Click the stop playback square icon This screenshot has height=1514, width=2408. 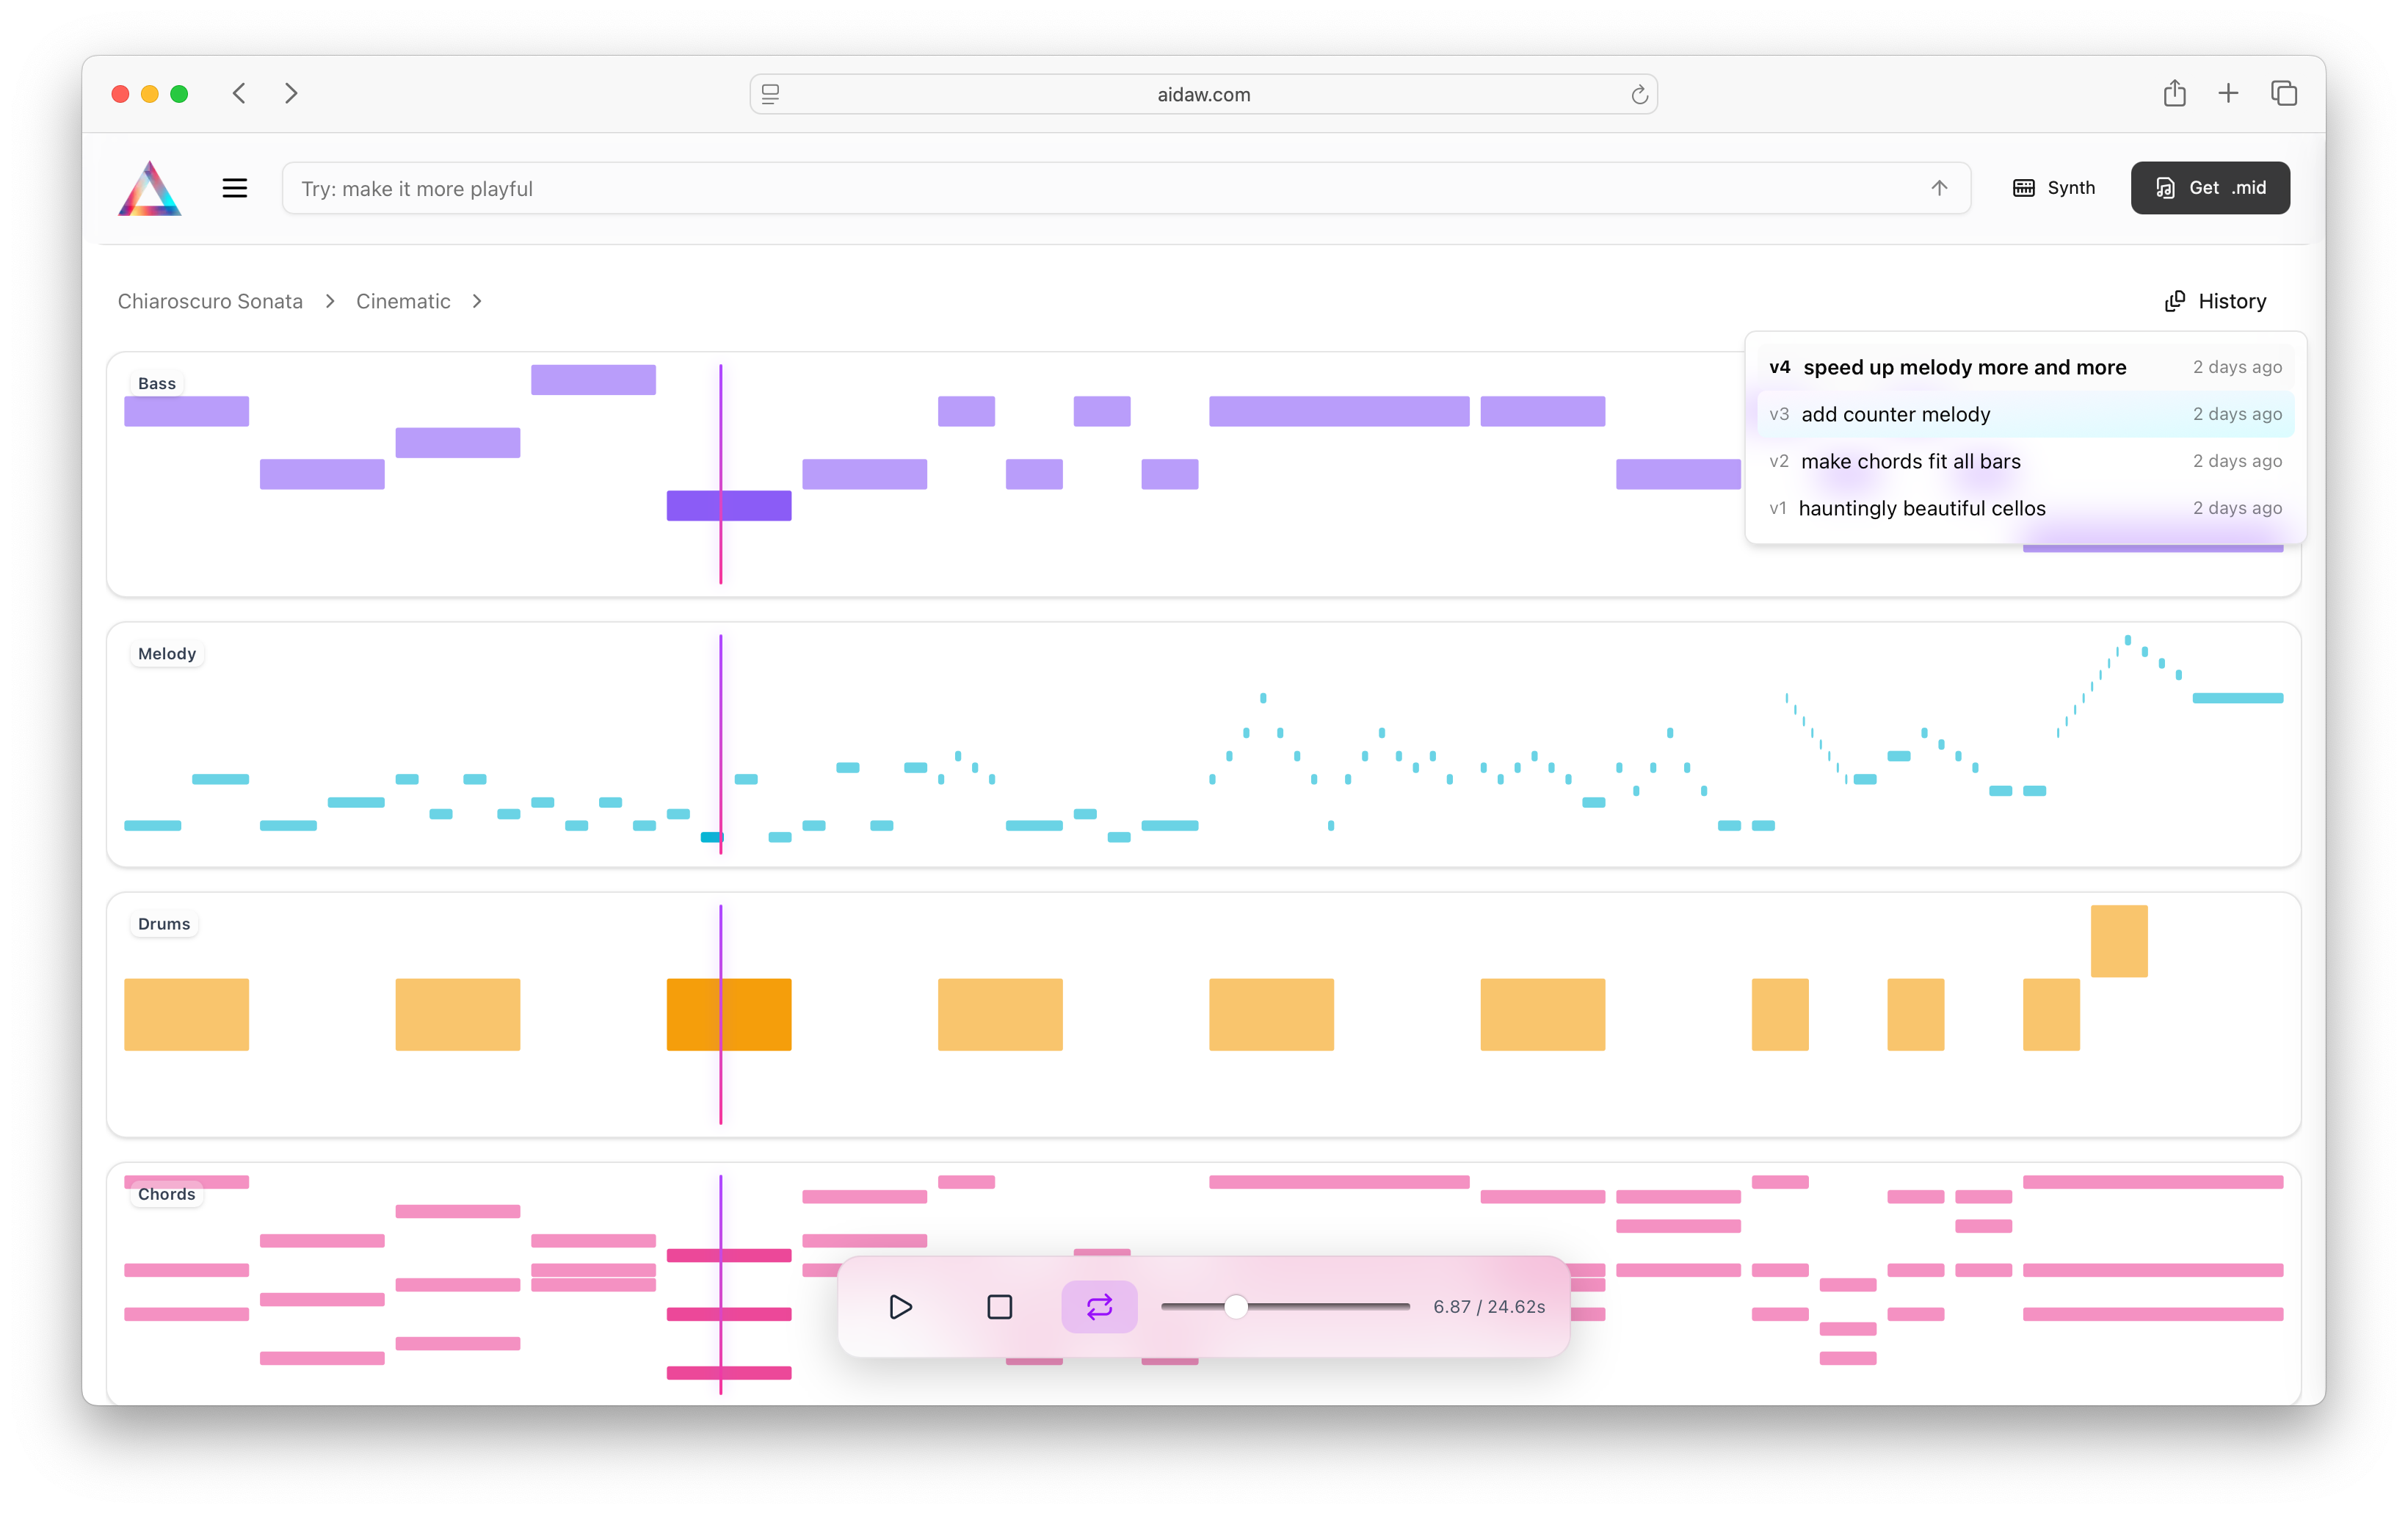click(999, 1307)
